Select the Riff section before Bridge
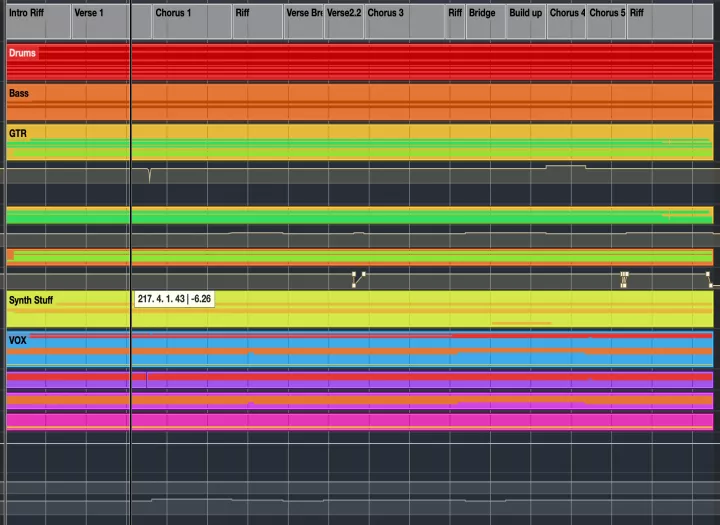 (456, 22)
